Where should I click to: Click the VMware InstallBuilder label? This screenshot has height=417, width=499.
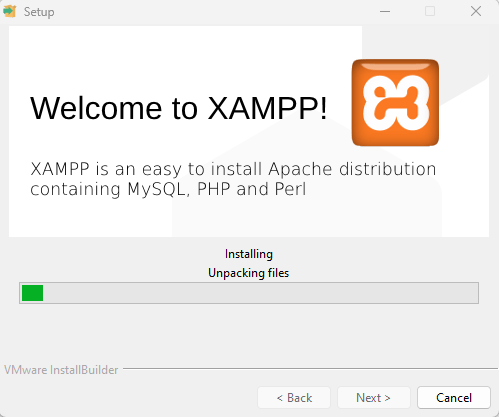(x=61, y=370)
